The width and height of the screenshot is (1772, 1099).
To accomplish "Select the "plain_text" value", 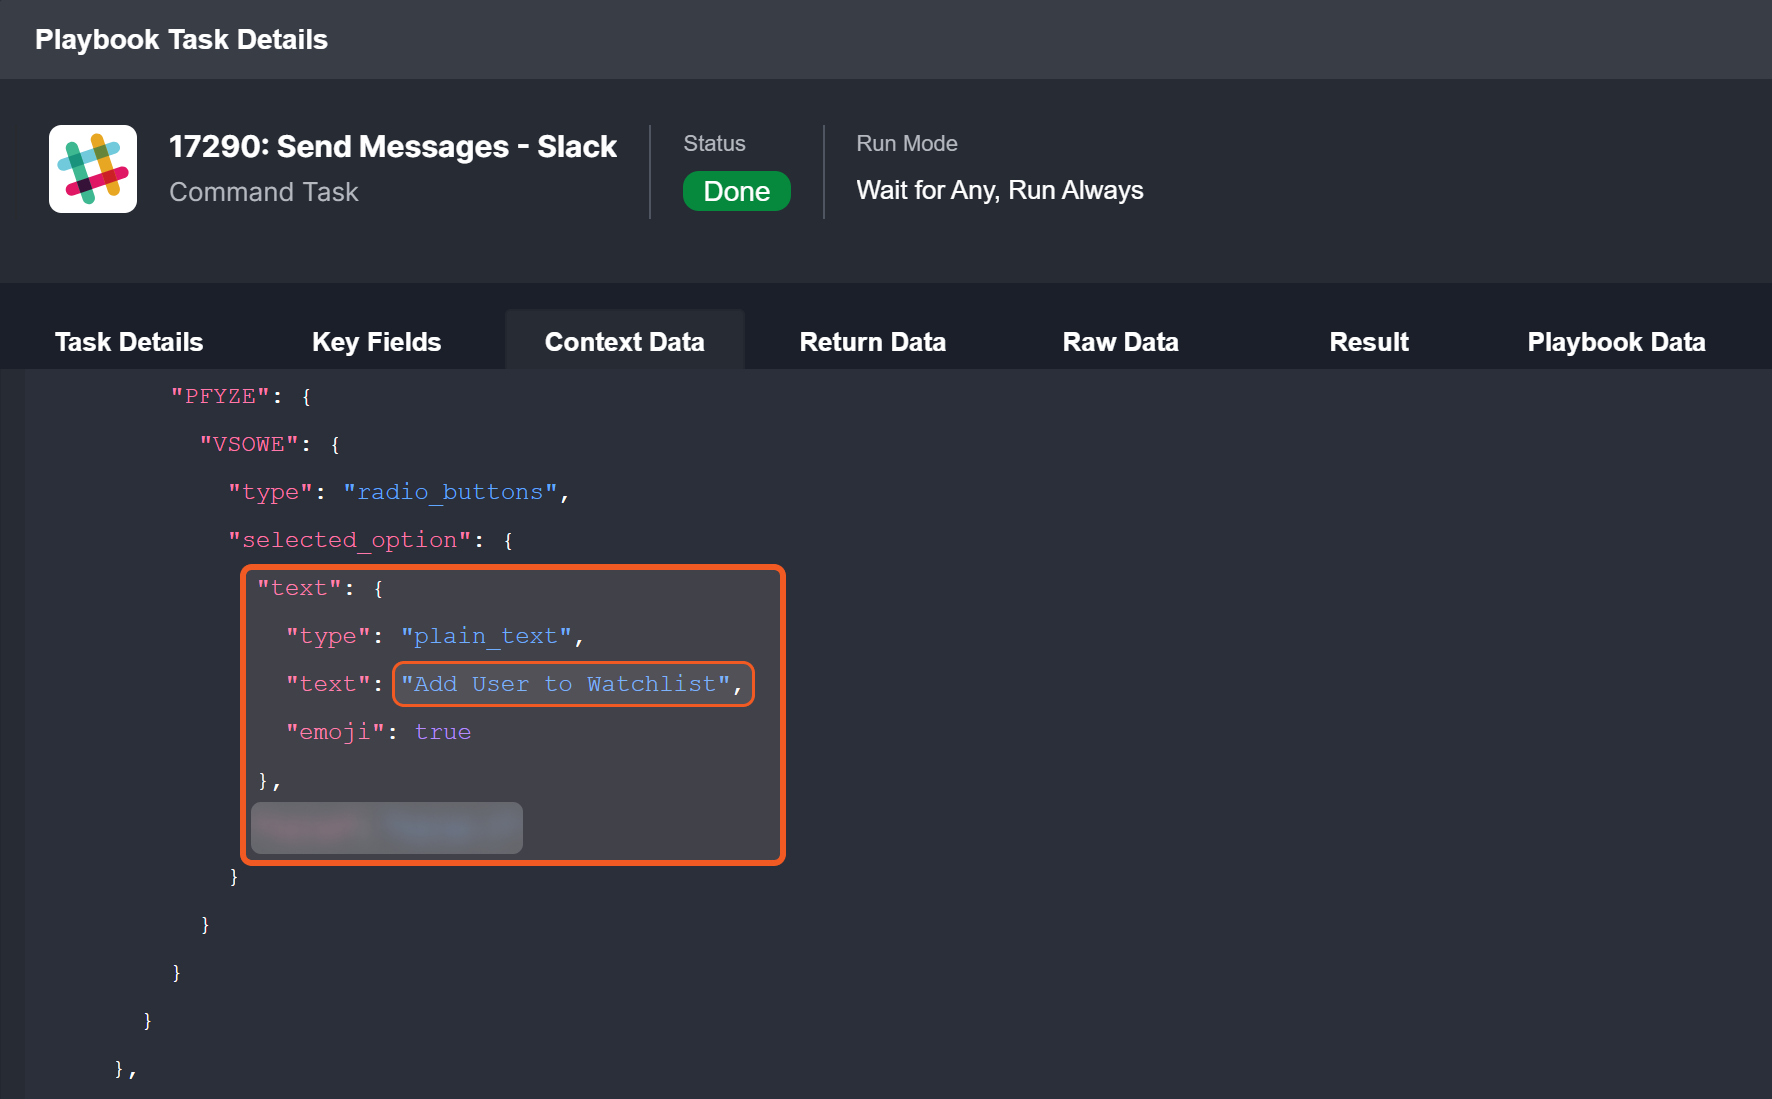I will (x=486, y=636).
